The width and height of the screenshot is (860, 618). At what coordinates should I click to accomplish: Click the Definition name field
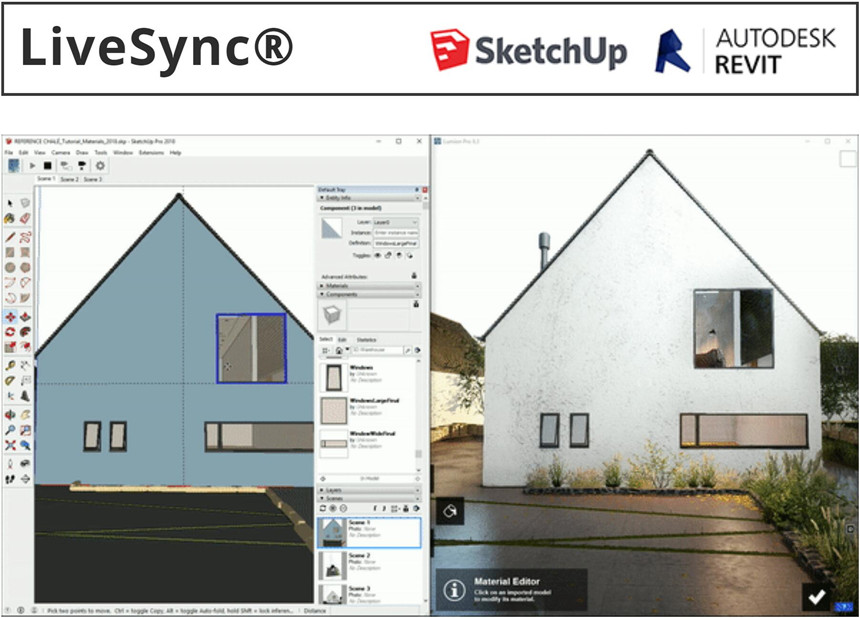coord(395,243)
